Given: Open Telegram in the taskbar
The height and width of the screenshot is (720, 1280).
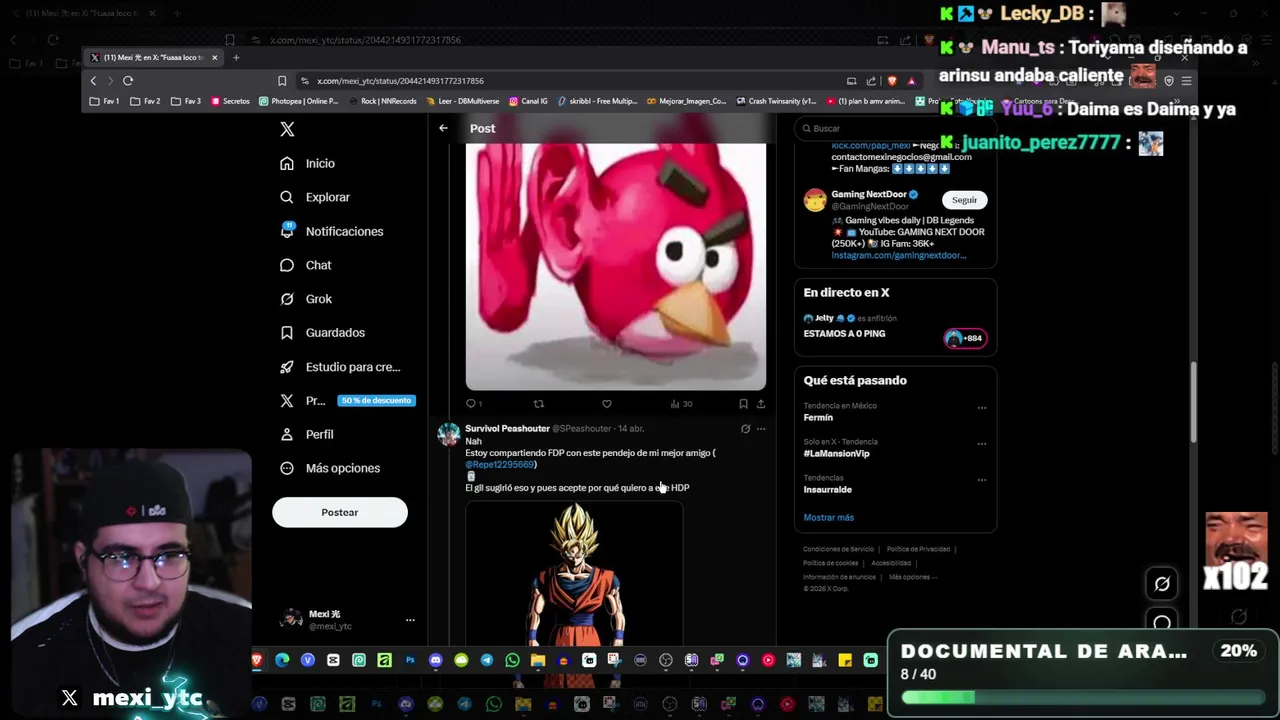Looking at the screenshot, I should [x=486, y=660].
